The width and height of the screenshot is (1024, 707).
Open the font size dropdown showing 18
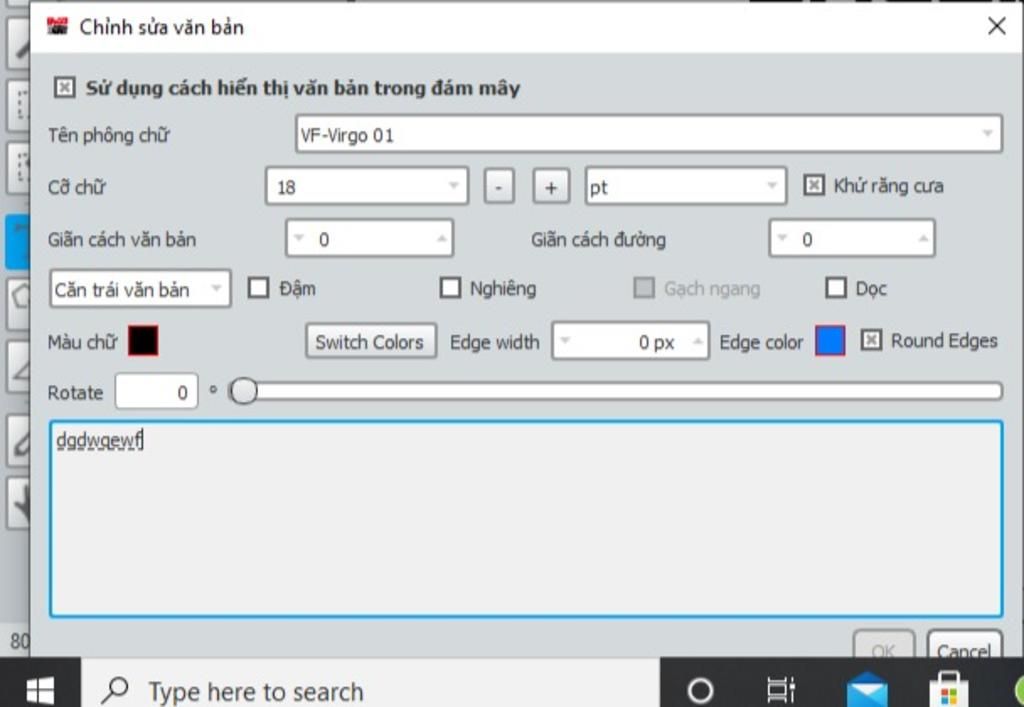click(366, 187)
